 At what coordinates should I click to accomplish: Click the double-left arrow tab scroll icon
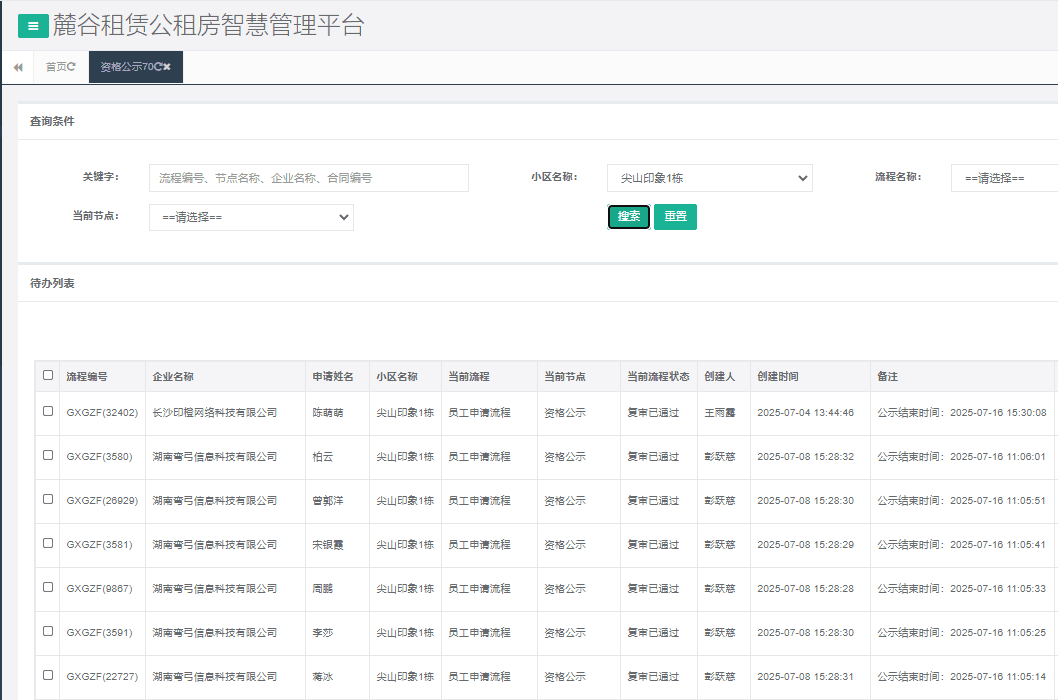click(18, 67)
